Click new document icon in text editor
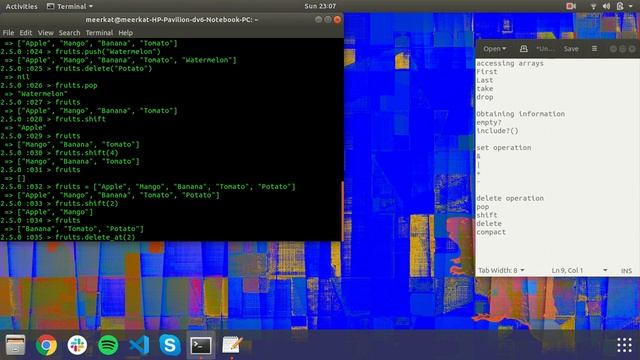Screen dimensions: 640x360 (x=524, y=49)
